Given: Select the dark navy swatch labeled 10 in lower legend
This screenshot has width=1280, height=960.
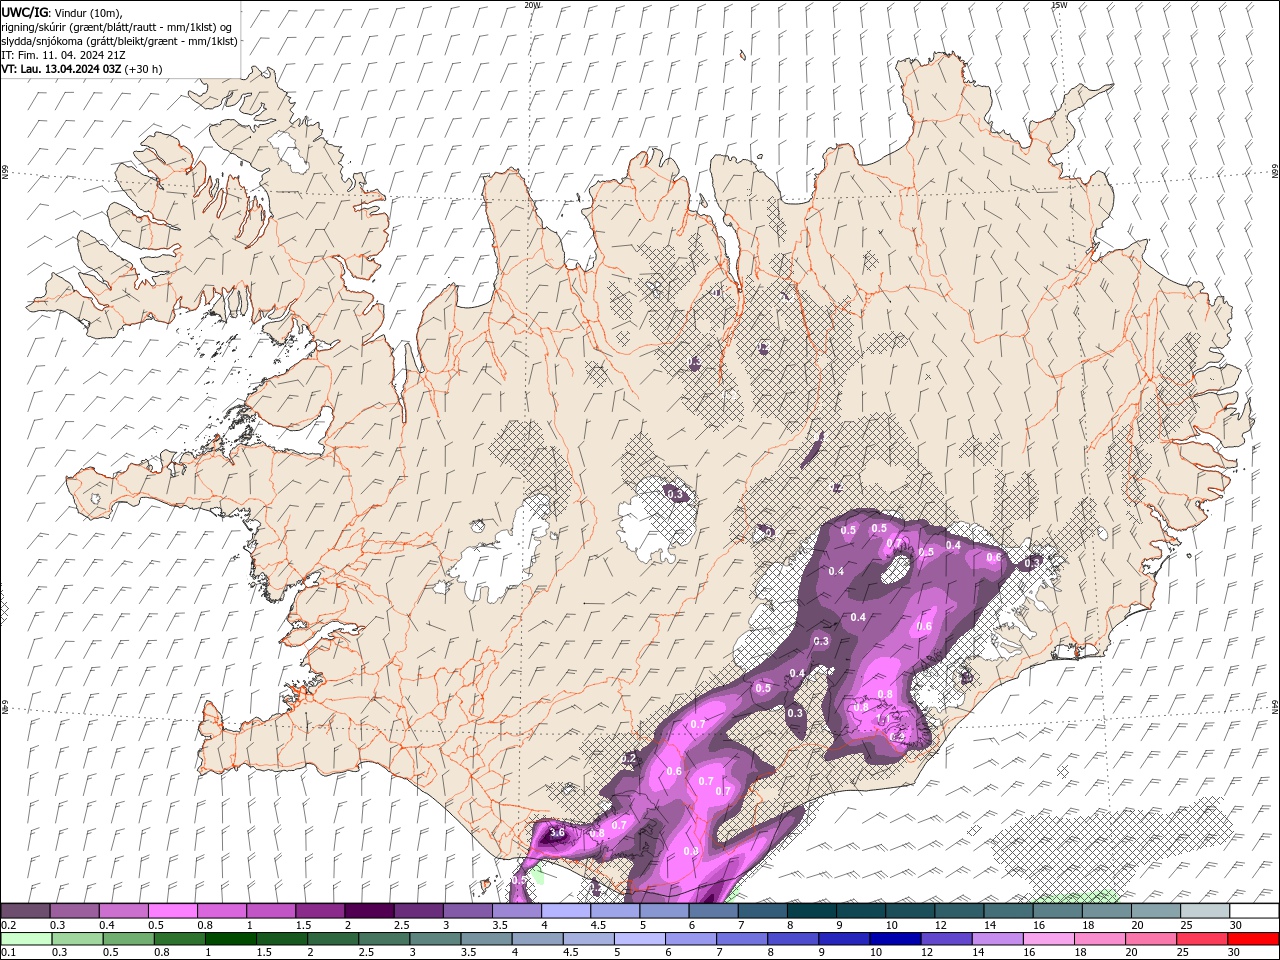Looking at the screenshot, I should click(895, 939).
